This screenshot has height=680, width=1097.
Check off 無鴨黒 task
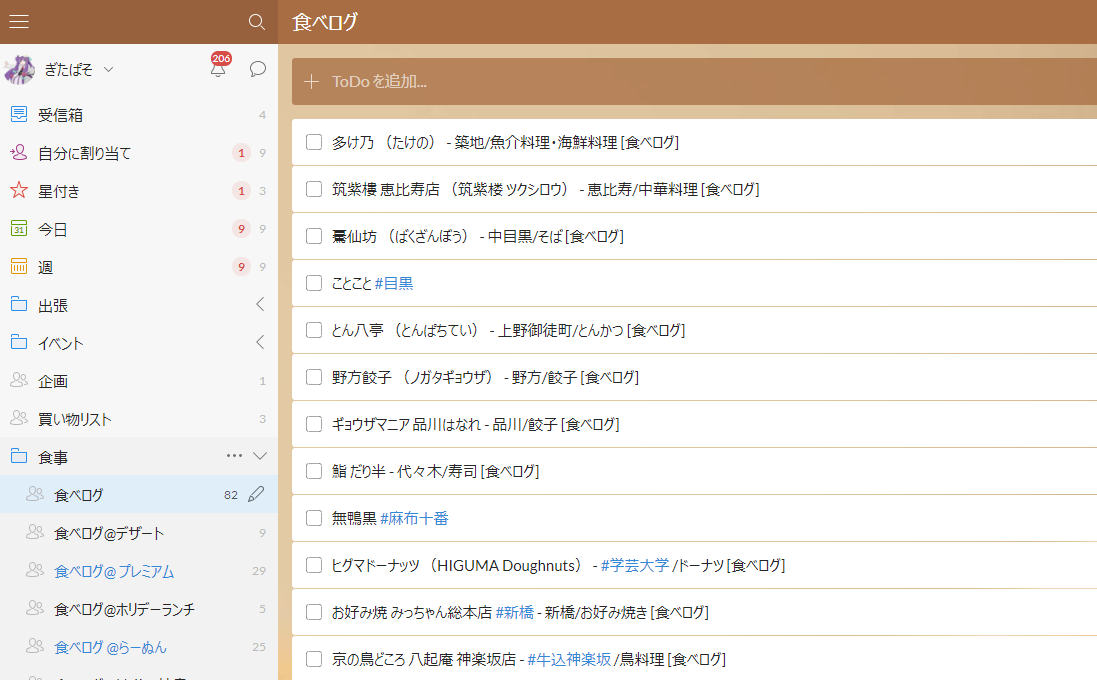click(x=314, y=518)
